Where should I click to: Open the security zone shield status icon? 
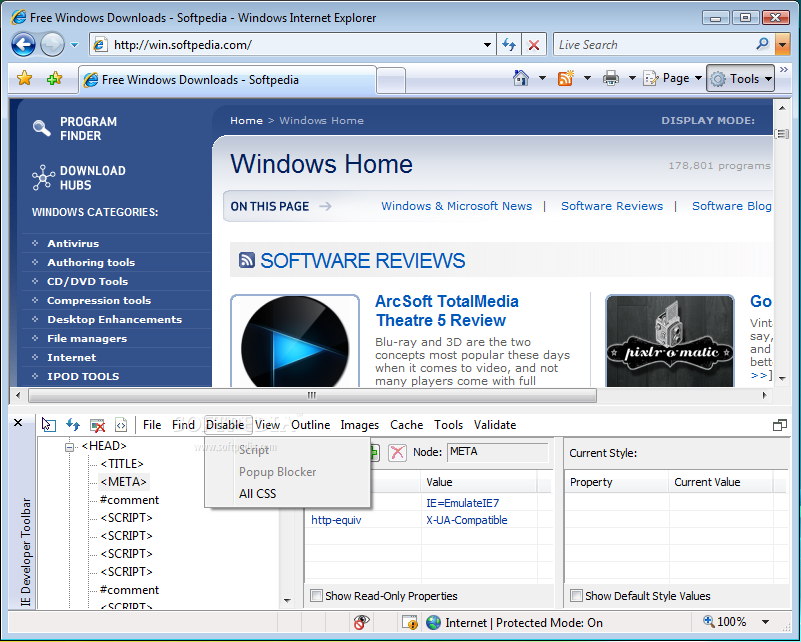pyautogui.click(x=410, y=622)
